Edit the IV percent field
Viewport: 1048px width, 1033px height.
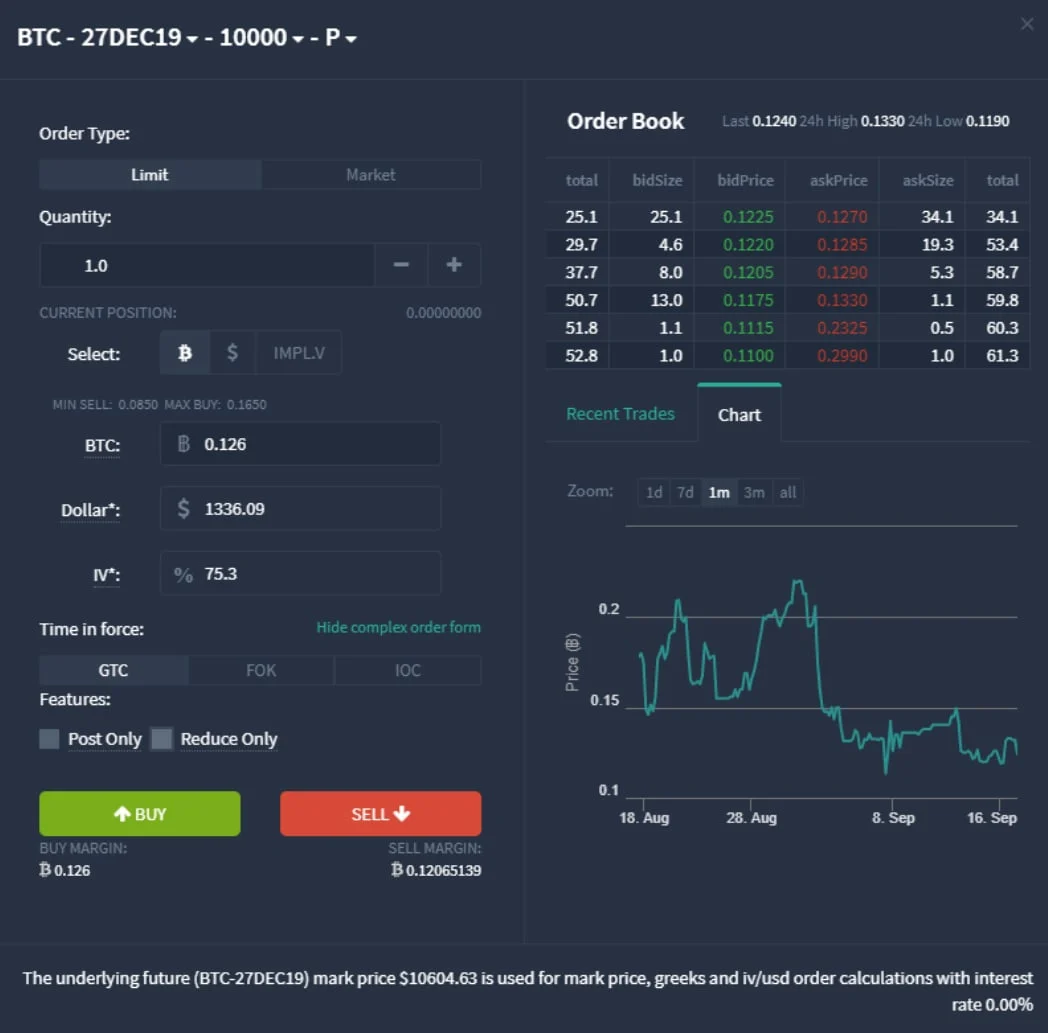(300, 573)
